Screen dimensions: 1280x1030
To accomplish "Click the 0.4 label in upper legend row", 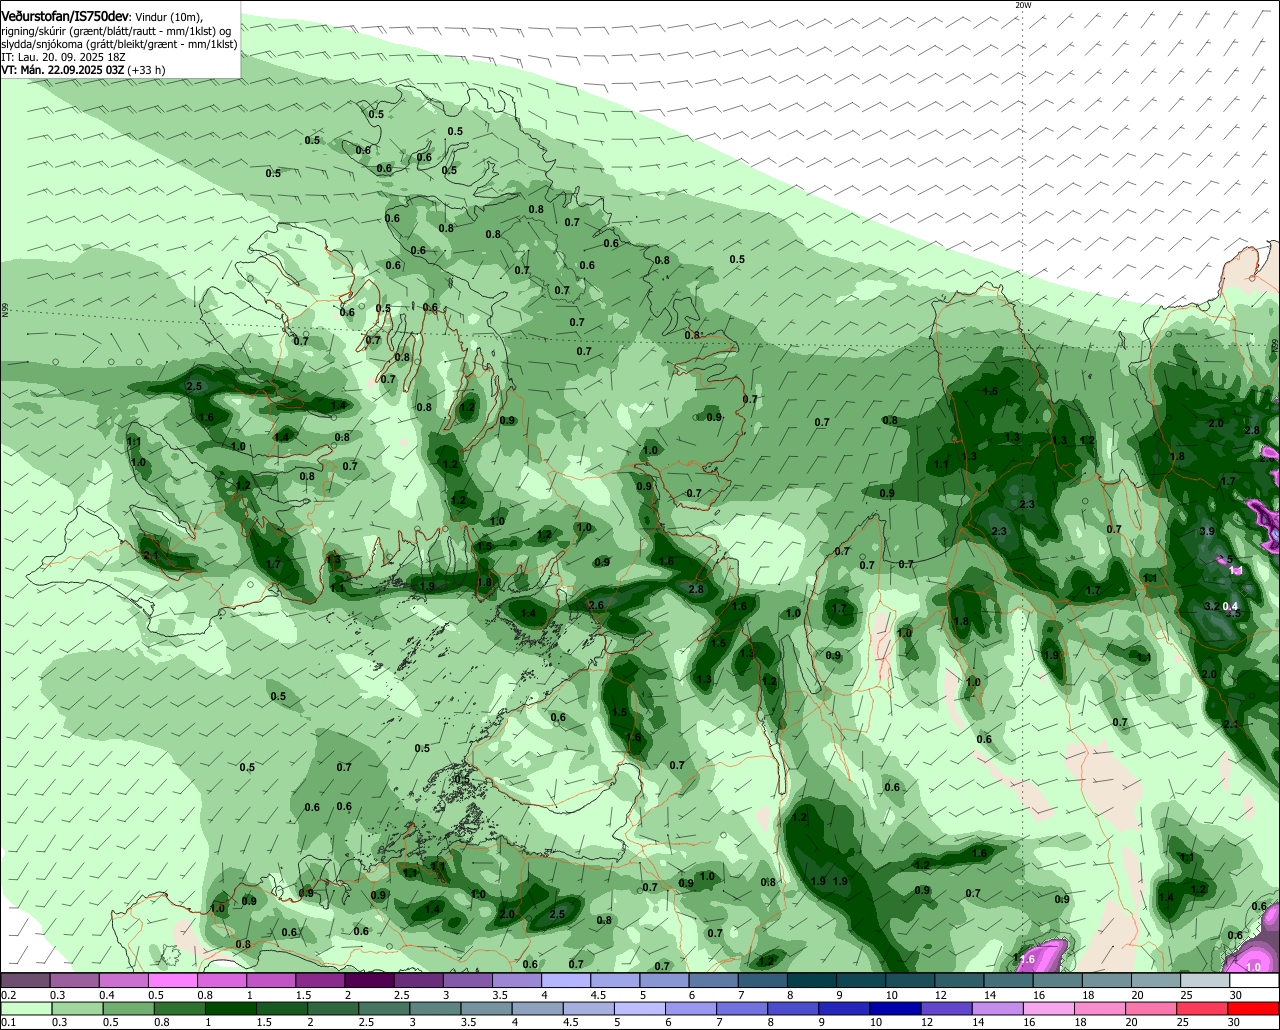I will pos(107,995).
